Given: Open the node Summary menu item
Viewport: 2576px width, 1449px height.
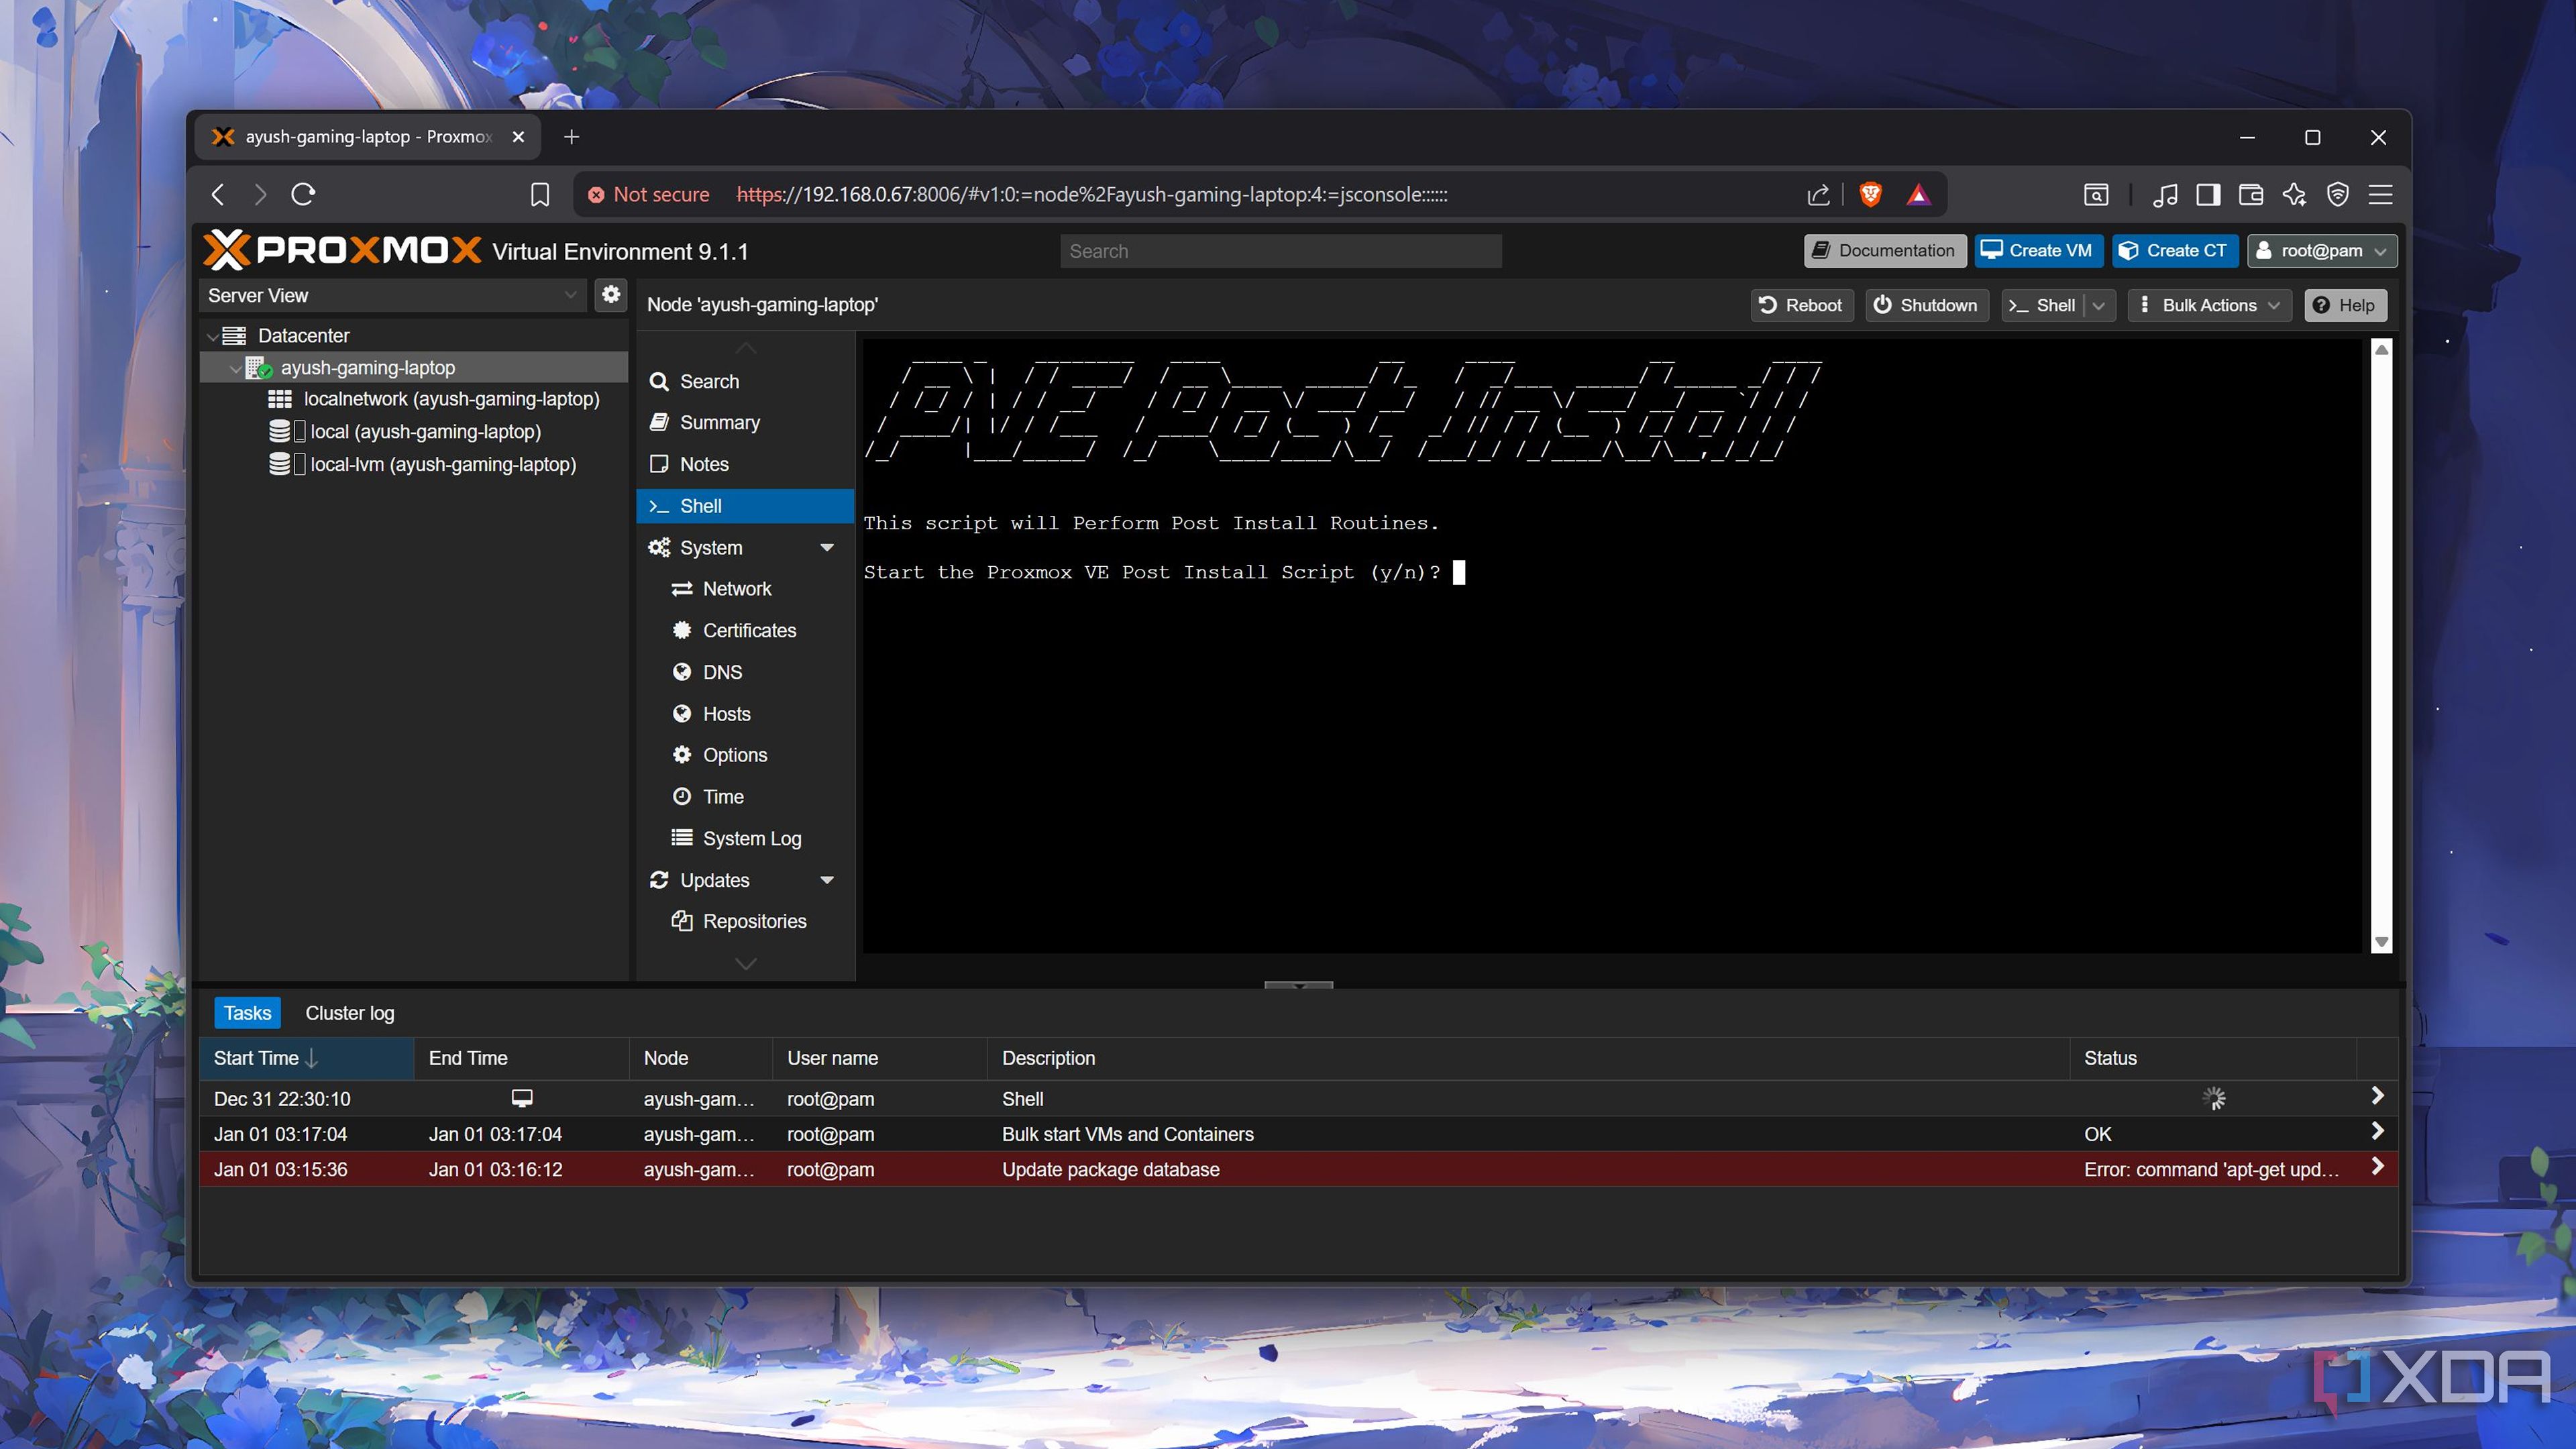Looking at the screenshot, I should [745, 423].
